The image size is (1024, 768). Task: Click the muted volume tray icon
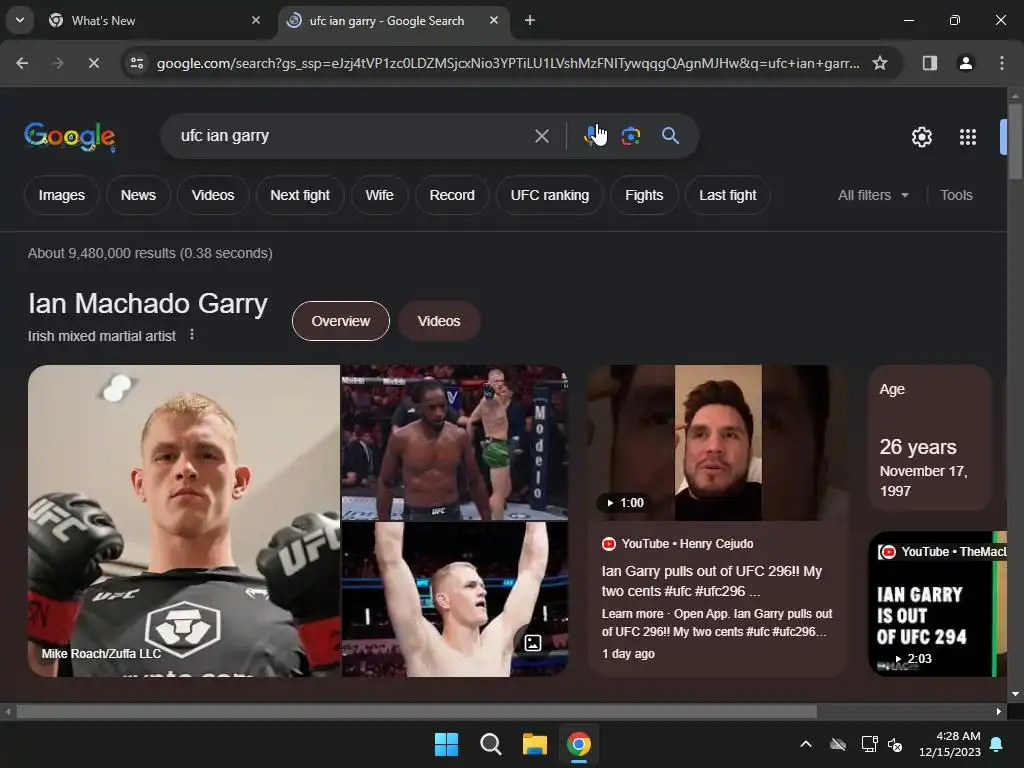pos(895,744)
